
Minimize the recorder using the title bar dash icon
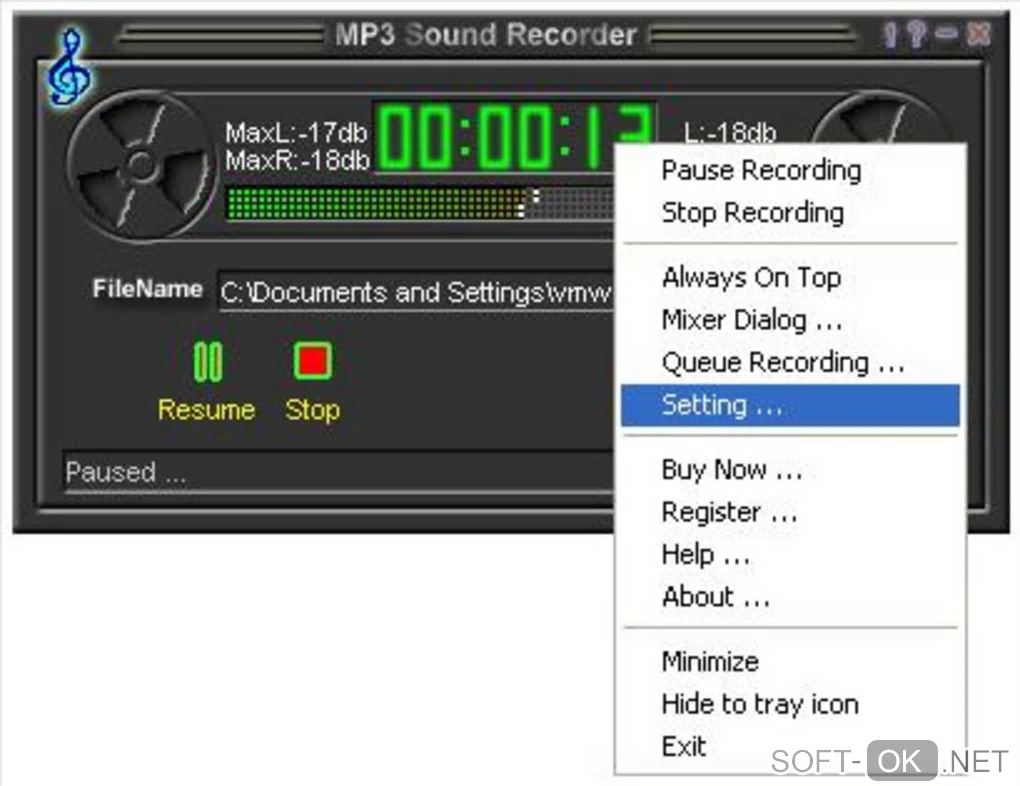[946, 33]
